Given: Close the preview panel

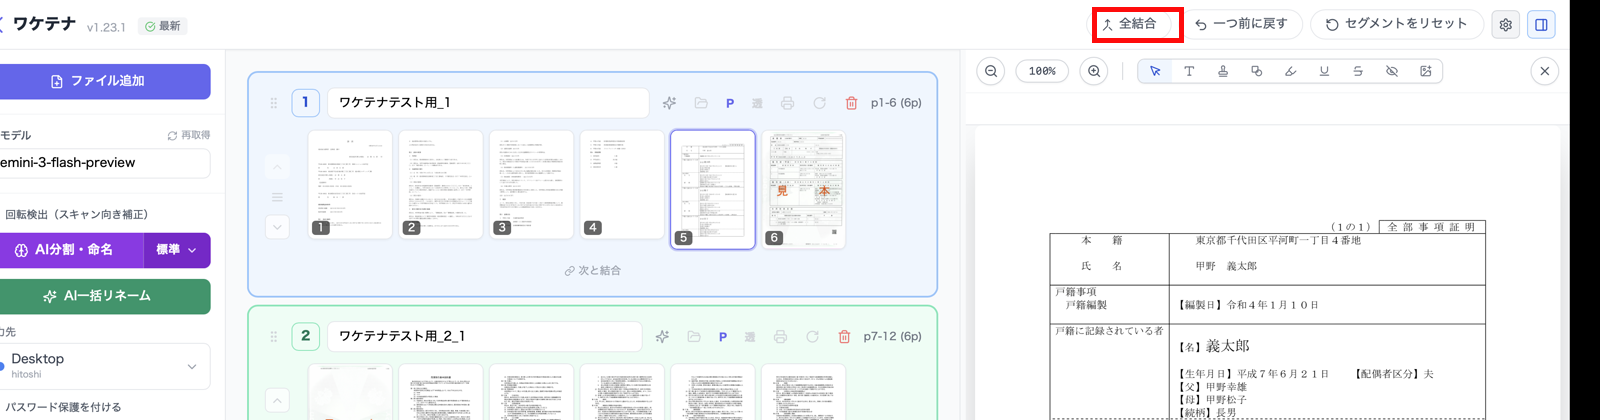Looking at the screenshot, I should pos(1545,71).
